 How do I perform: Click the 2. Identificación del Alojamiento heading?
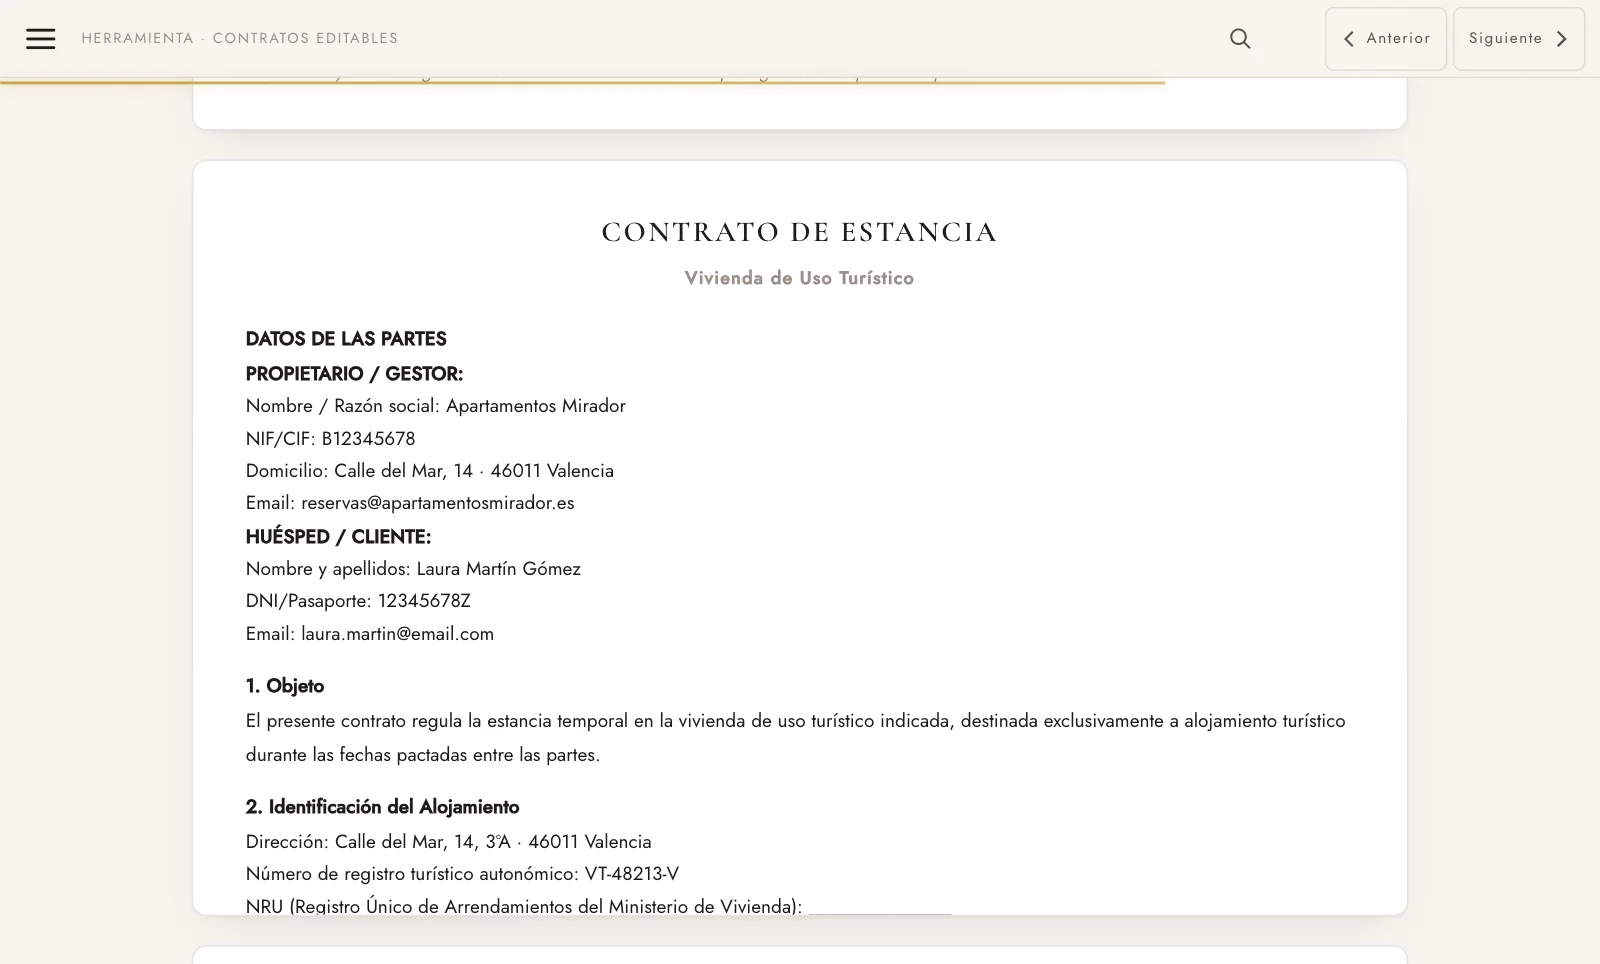click(382, 807)
